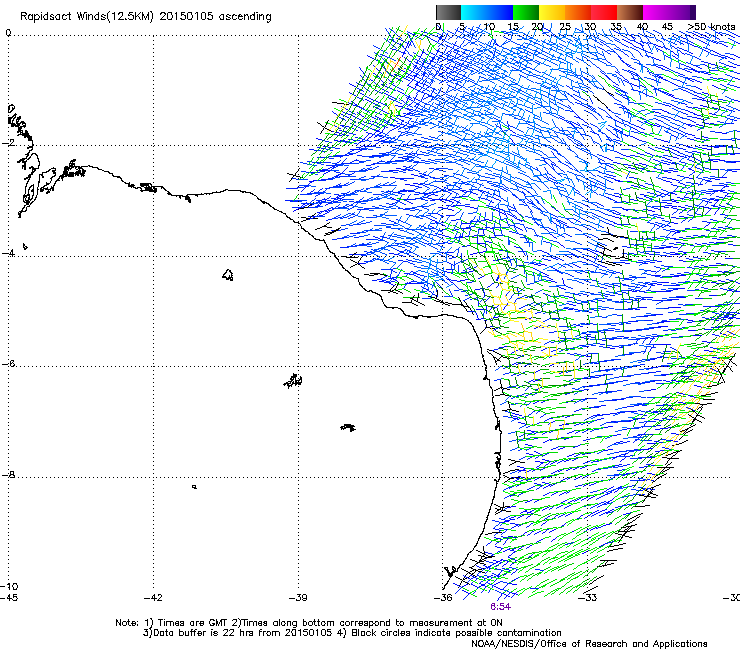
Task: Click the legend label "45"
Action: coord(667,26)
